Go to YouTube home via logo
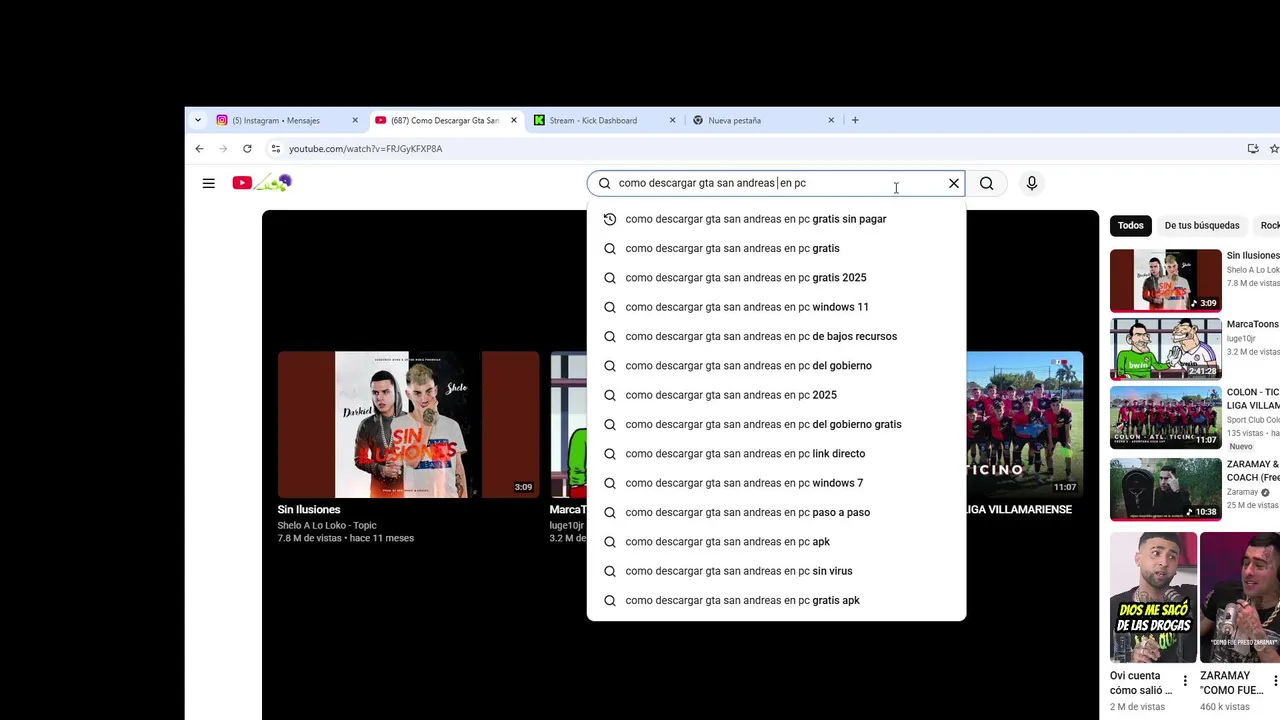Image resolution: width=1280 pixels, height=720 pixels. point(262,183)
